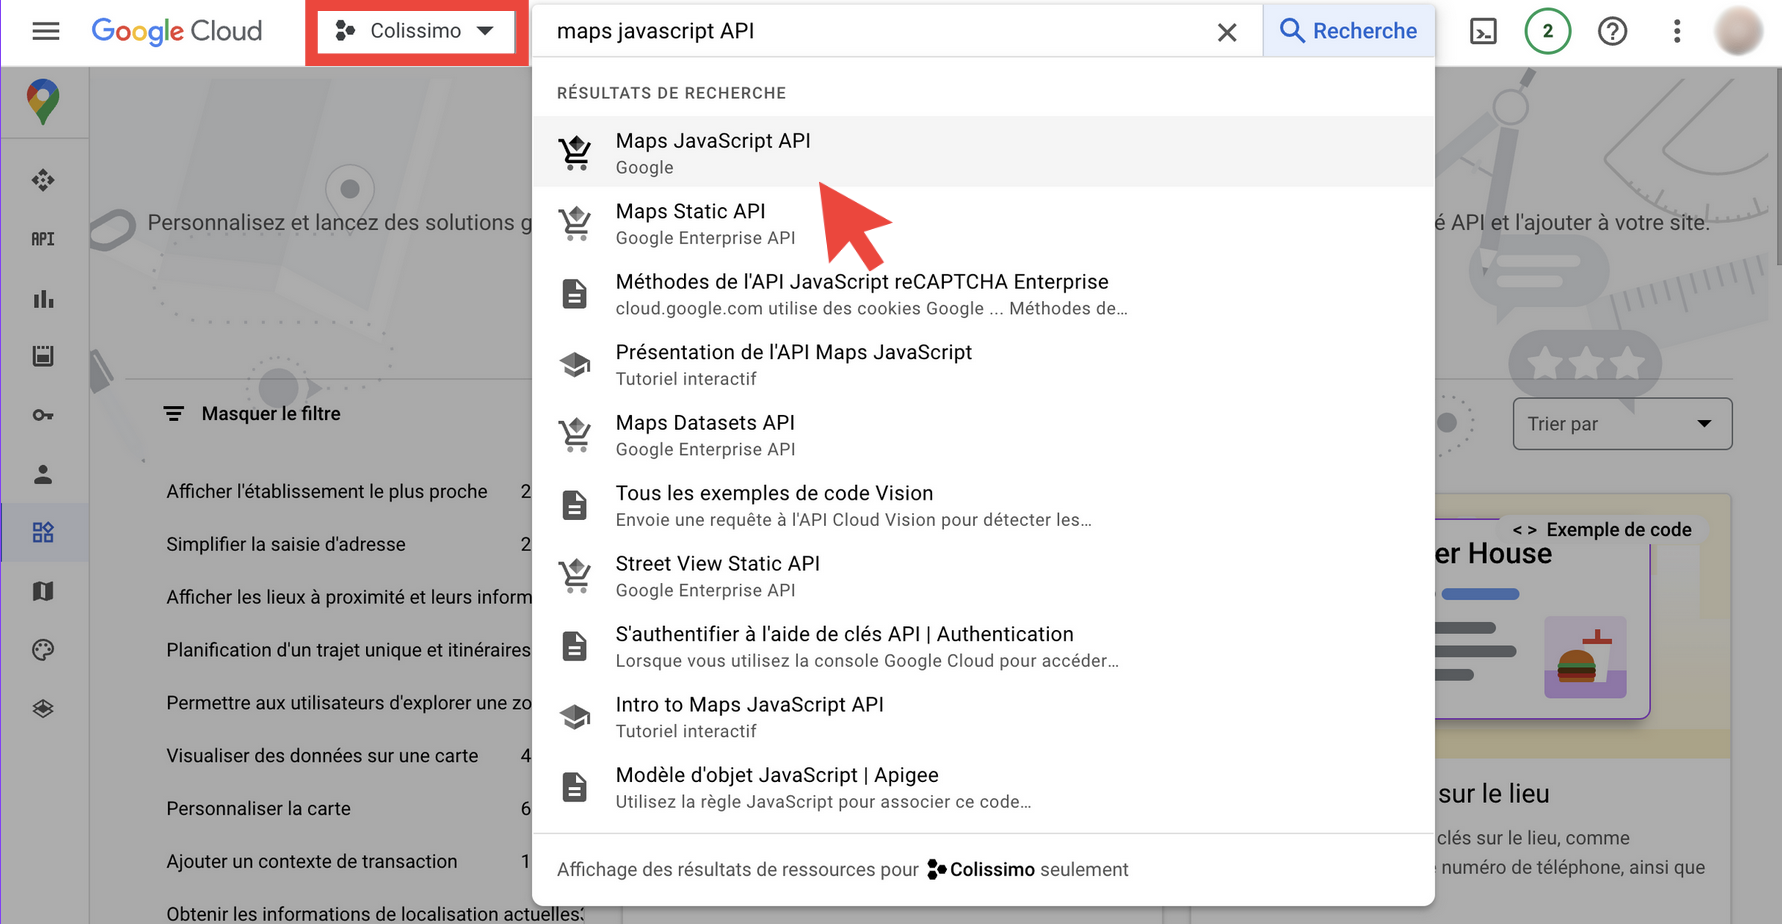Screen dimensions: 1782x924
Task: Filter by Personnaliser la carte
Action: pos(258,809)
